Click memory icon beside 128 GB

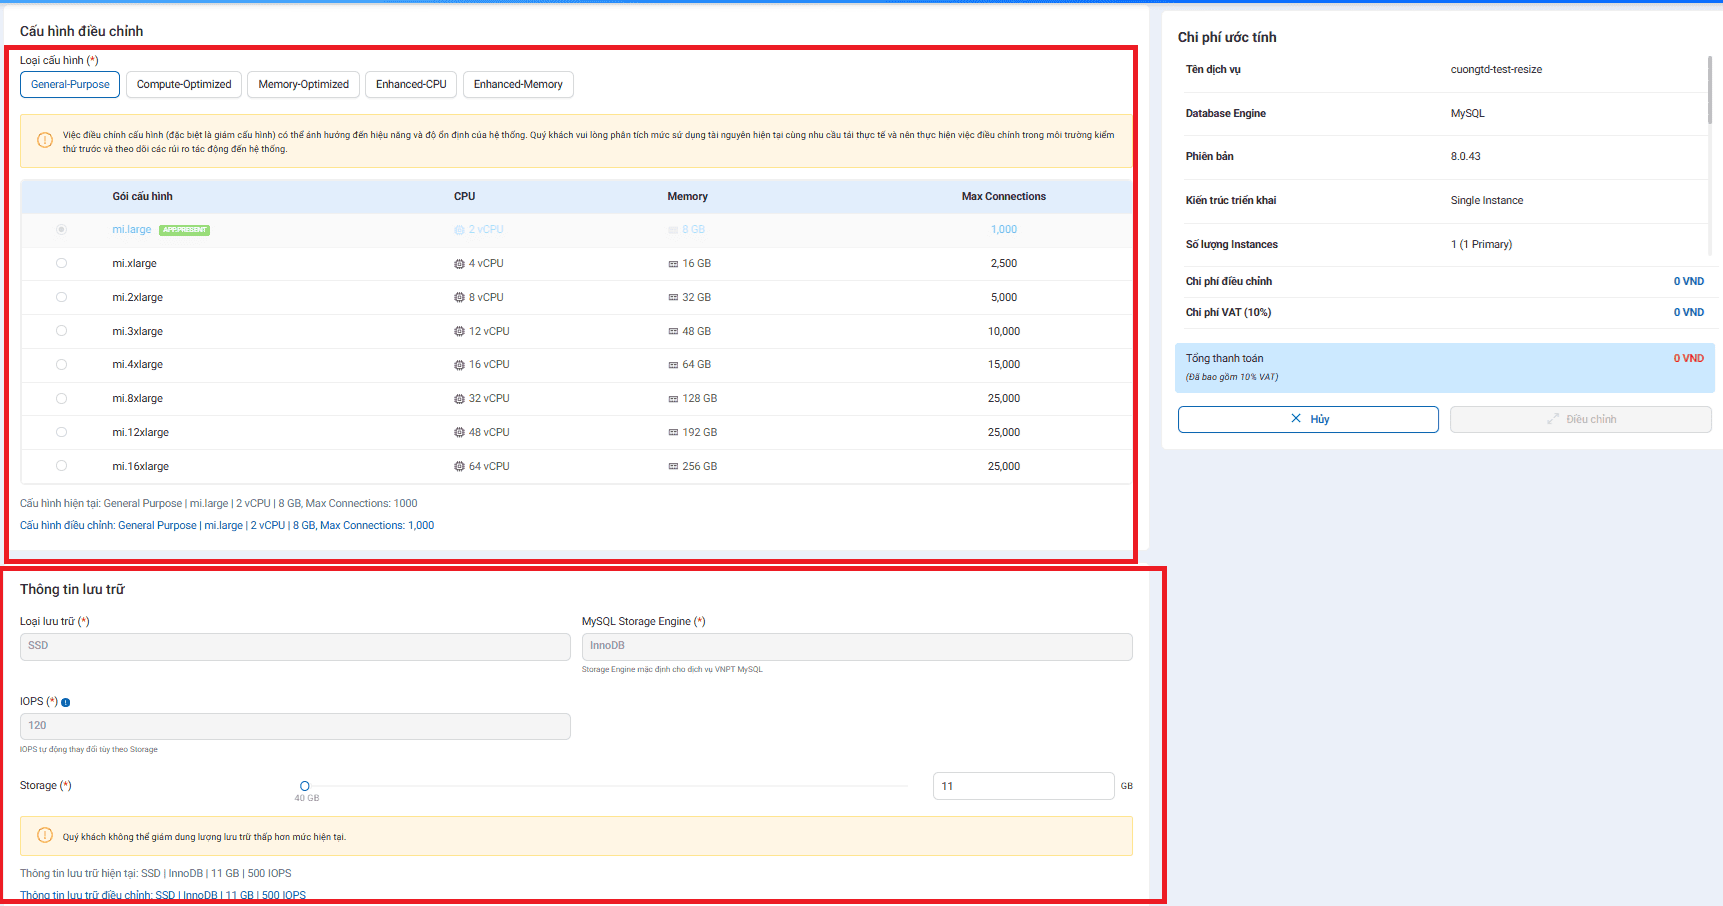(673, 399)
